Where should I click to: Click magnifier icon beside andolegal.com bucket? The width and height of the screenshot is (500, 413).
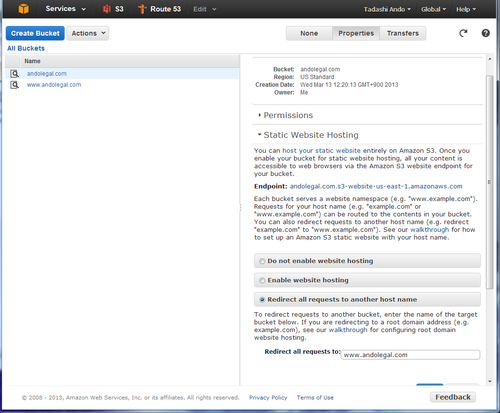pyautogui.click(x=14, y=74)
